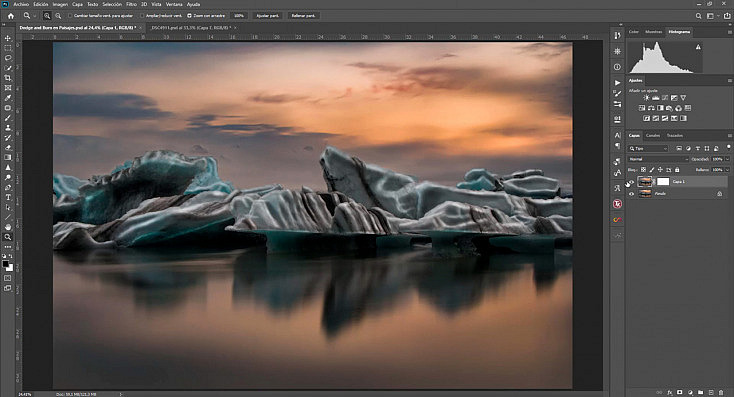Toggle Quick Mask mode
This screenshot has height=397, width=734.
(7, 278)
